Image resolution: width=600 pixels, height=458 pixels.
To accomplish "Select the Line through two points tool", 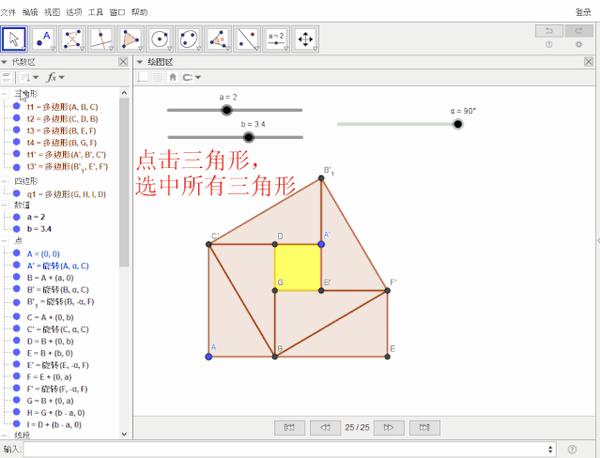I will pos(72,39).
